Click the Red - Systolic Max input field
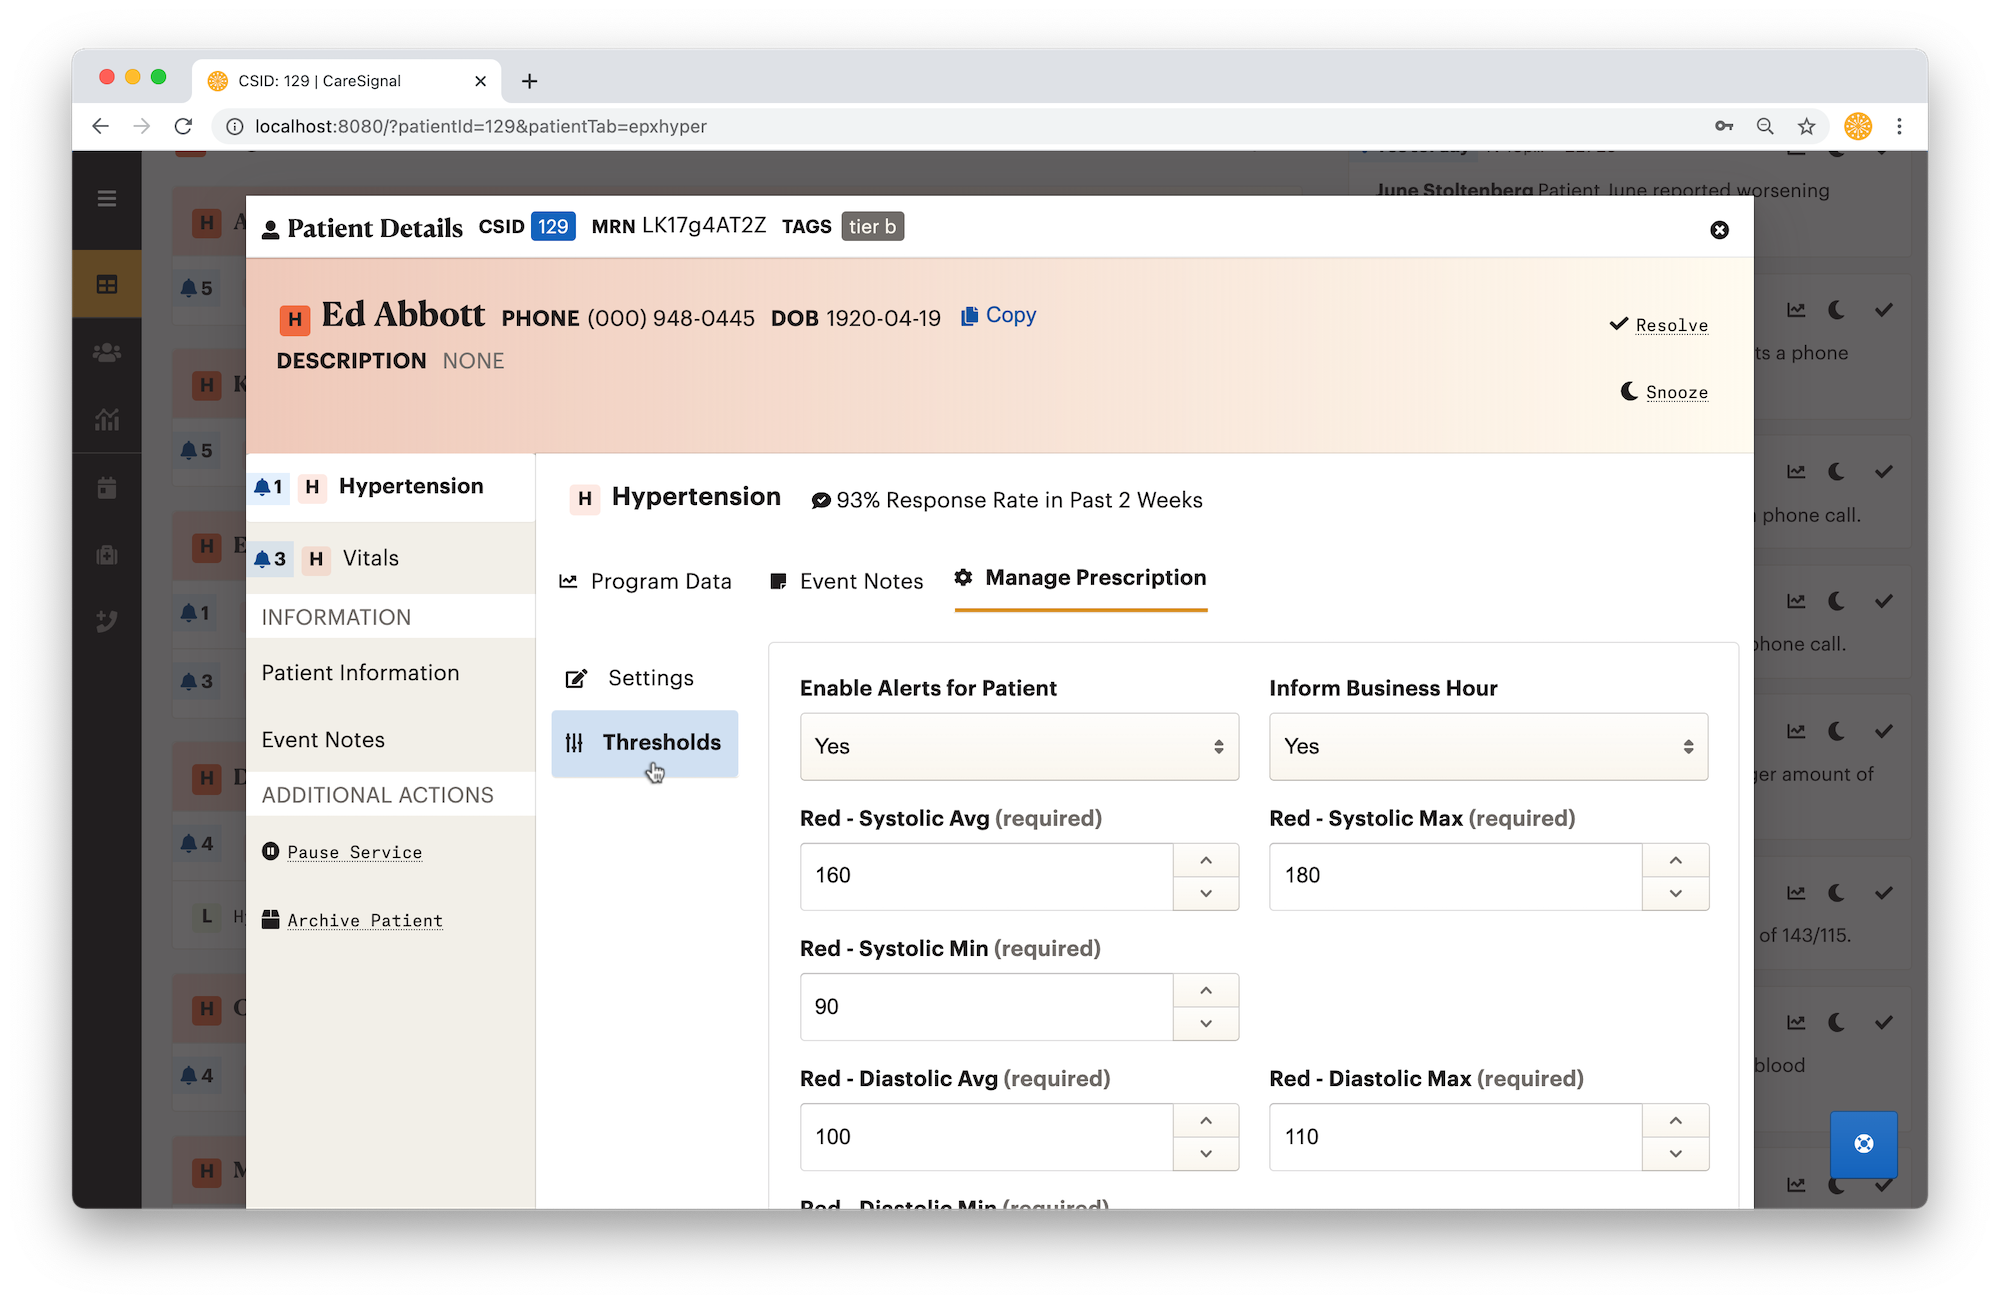 pos(1455,877)
